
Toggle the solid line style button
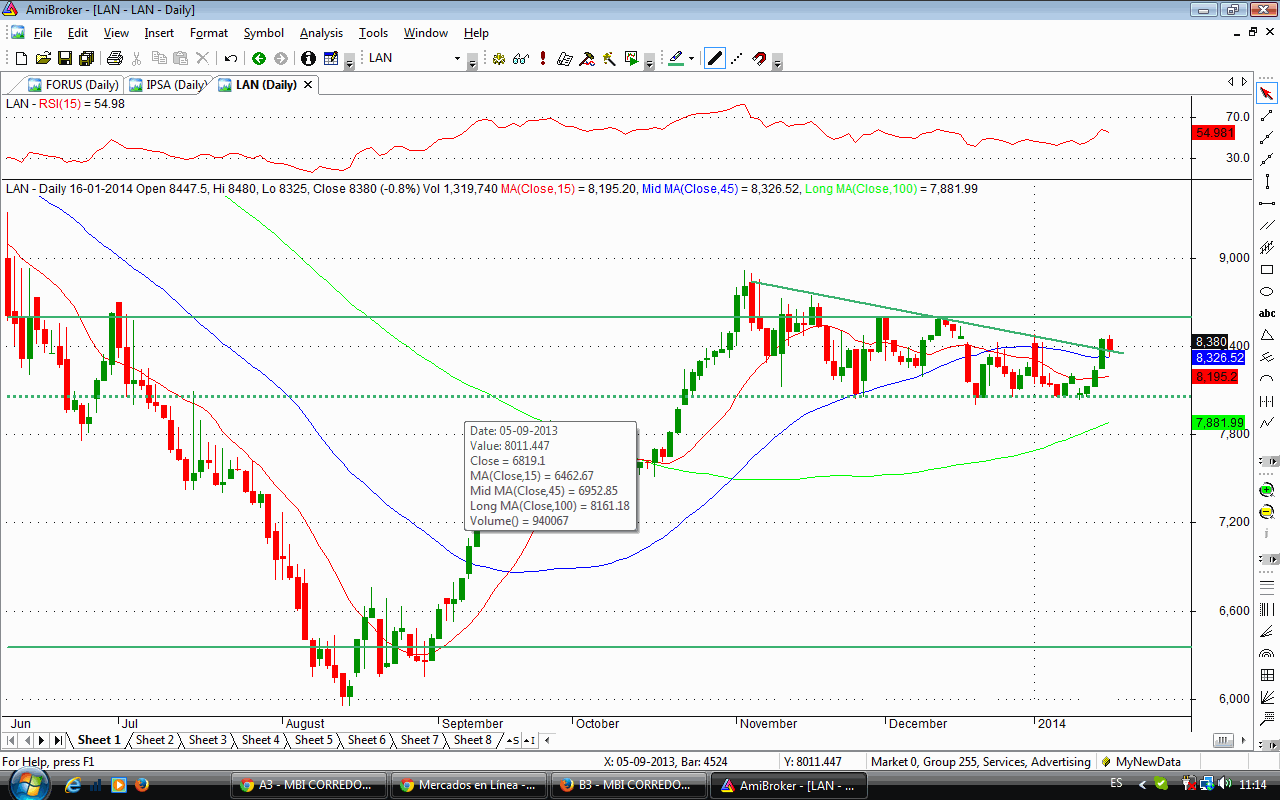[714, 59]
